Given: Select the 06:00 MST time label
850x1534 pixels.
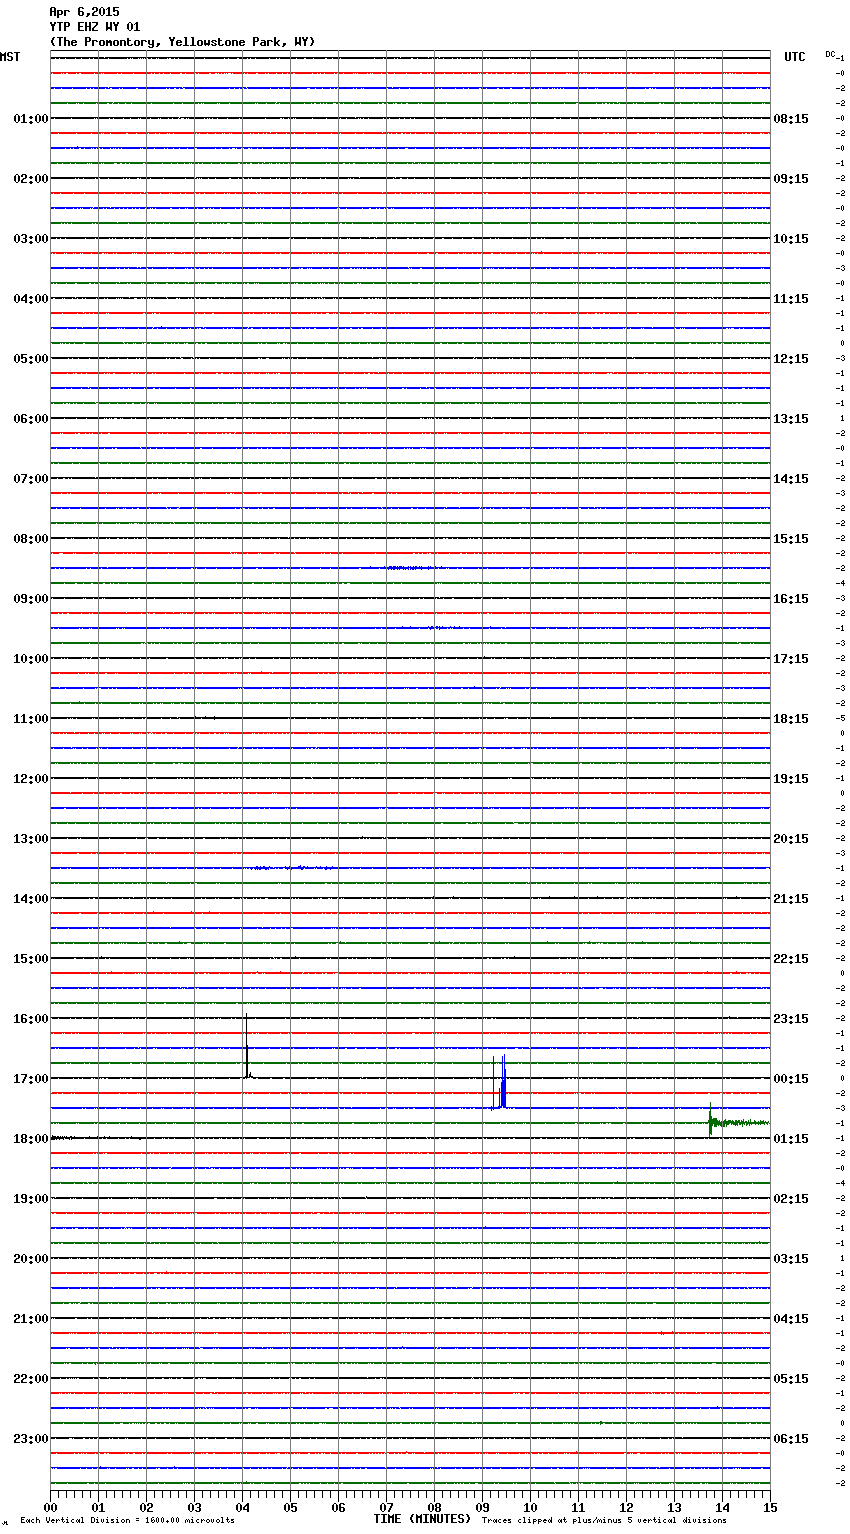Looking at the screenshot, I should pos(31,419).
